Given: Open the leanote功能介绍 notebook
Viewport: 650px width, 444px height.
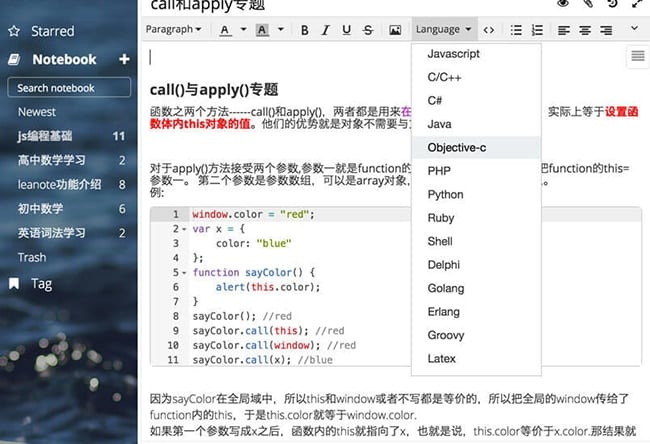Looking at the screenshot, I should (57, 184).
